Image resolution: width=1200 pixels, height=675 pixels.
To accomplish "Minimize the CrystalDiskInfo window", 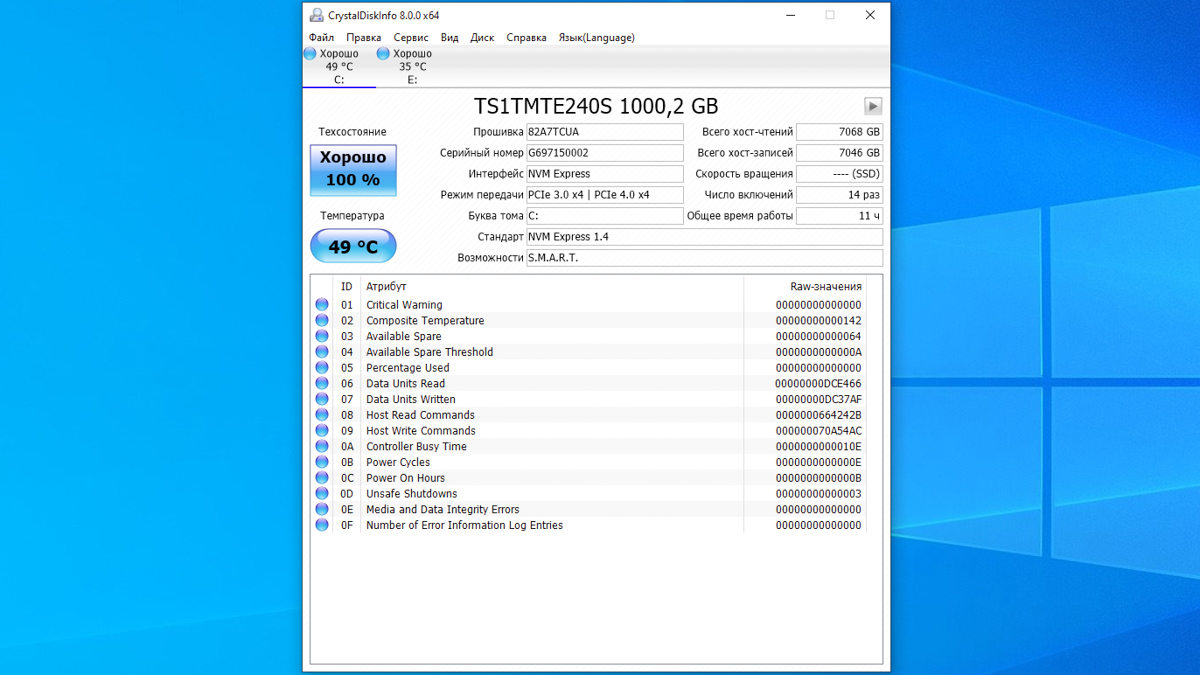I will 791,15.
